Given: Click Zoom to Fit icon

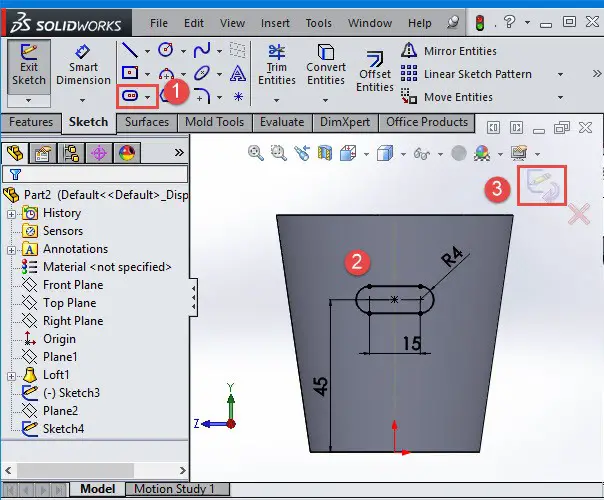Looking at the screenshot, I should click(x=256, y=153).
